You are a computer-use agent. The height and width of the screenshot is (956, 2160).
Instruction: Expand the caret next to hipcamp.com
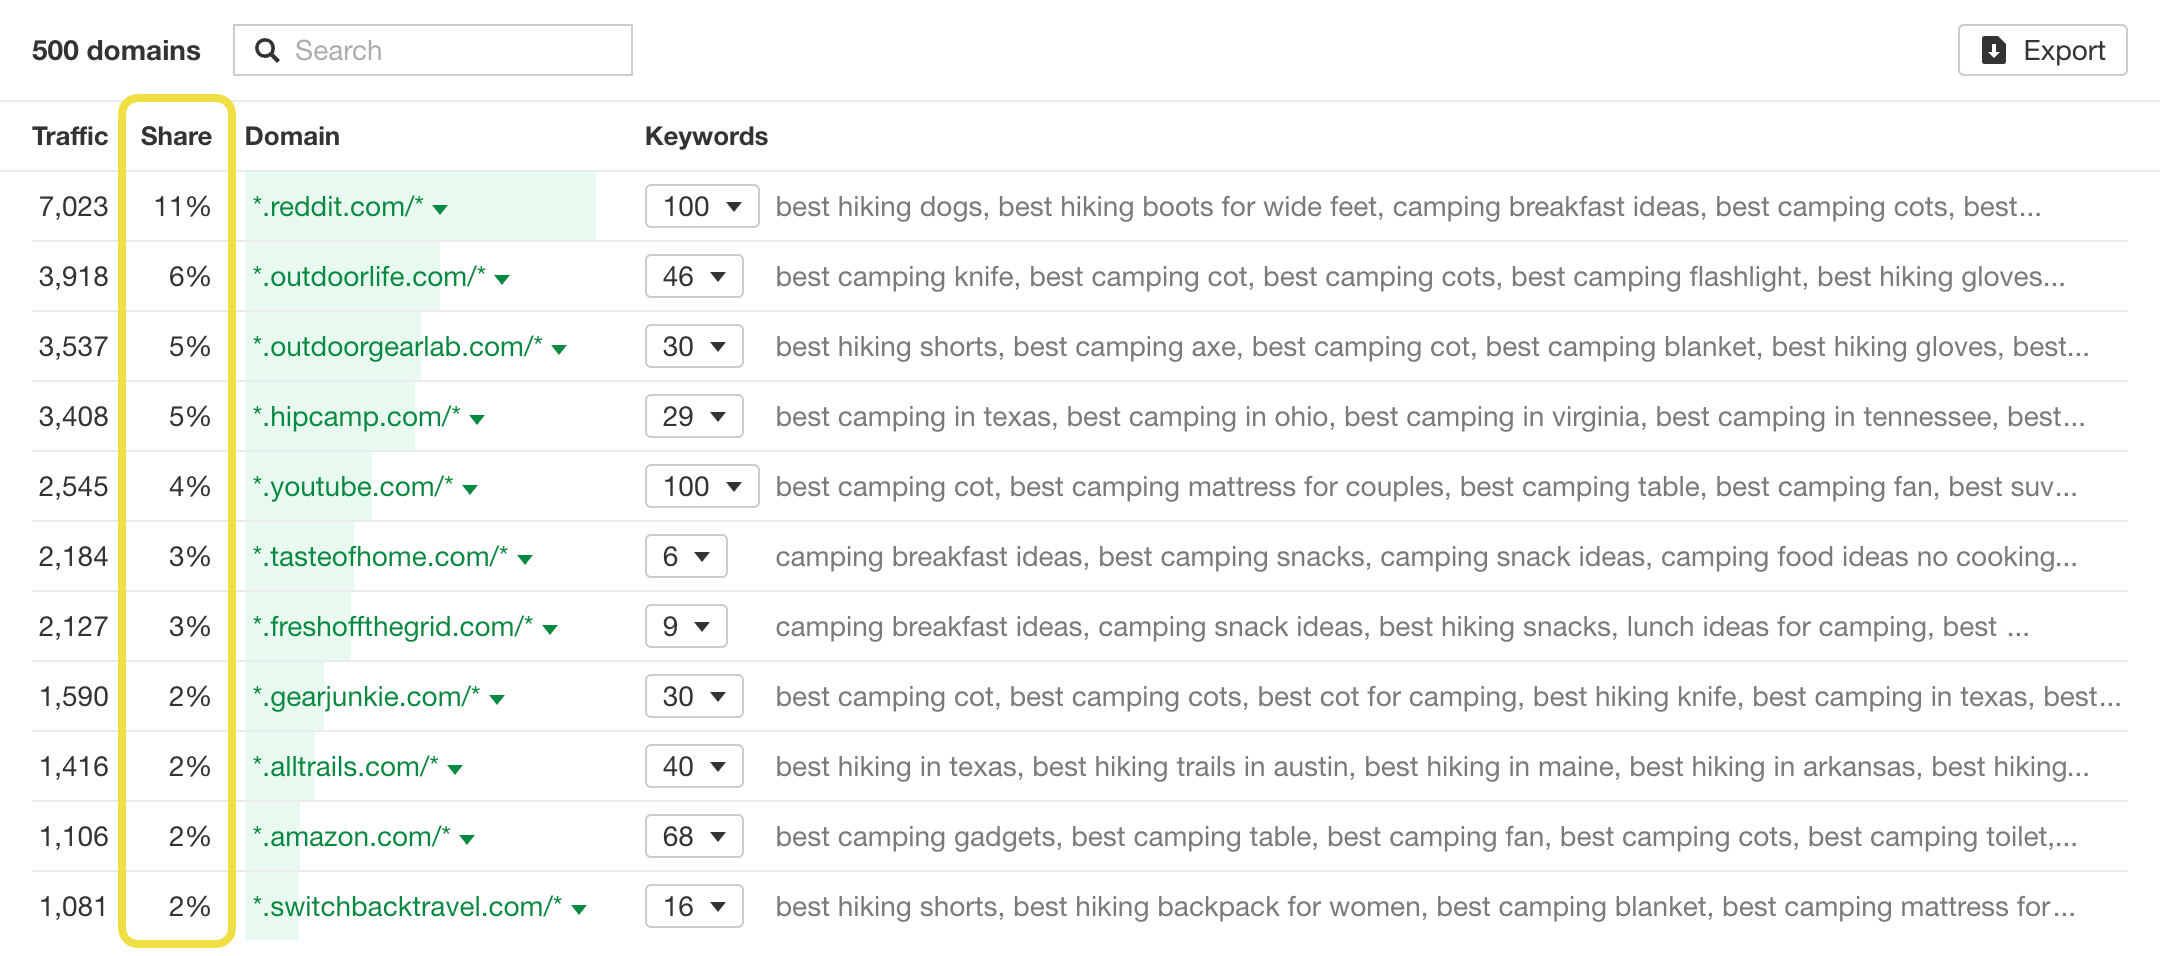(x=477, y=419)
